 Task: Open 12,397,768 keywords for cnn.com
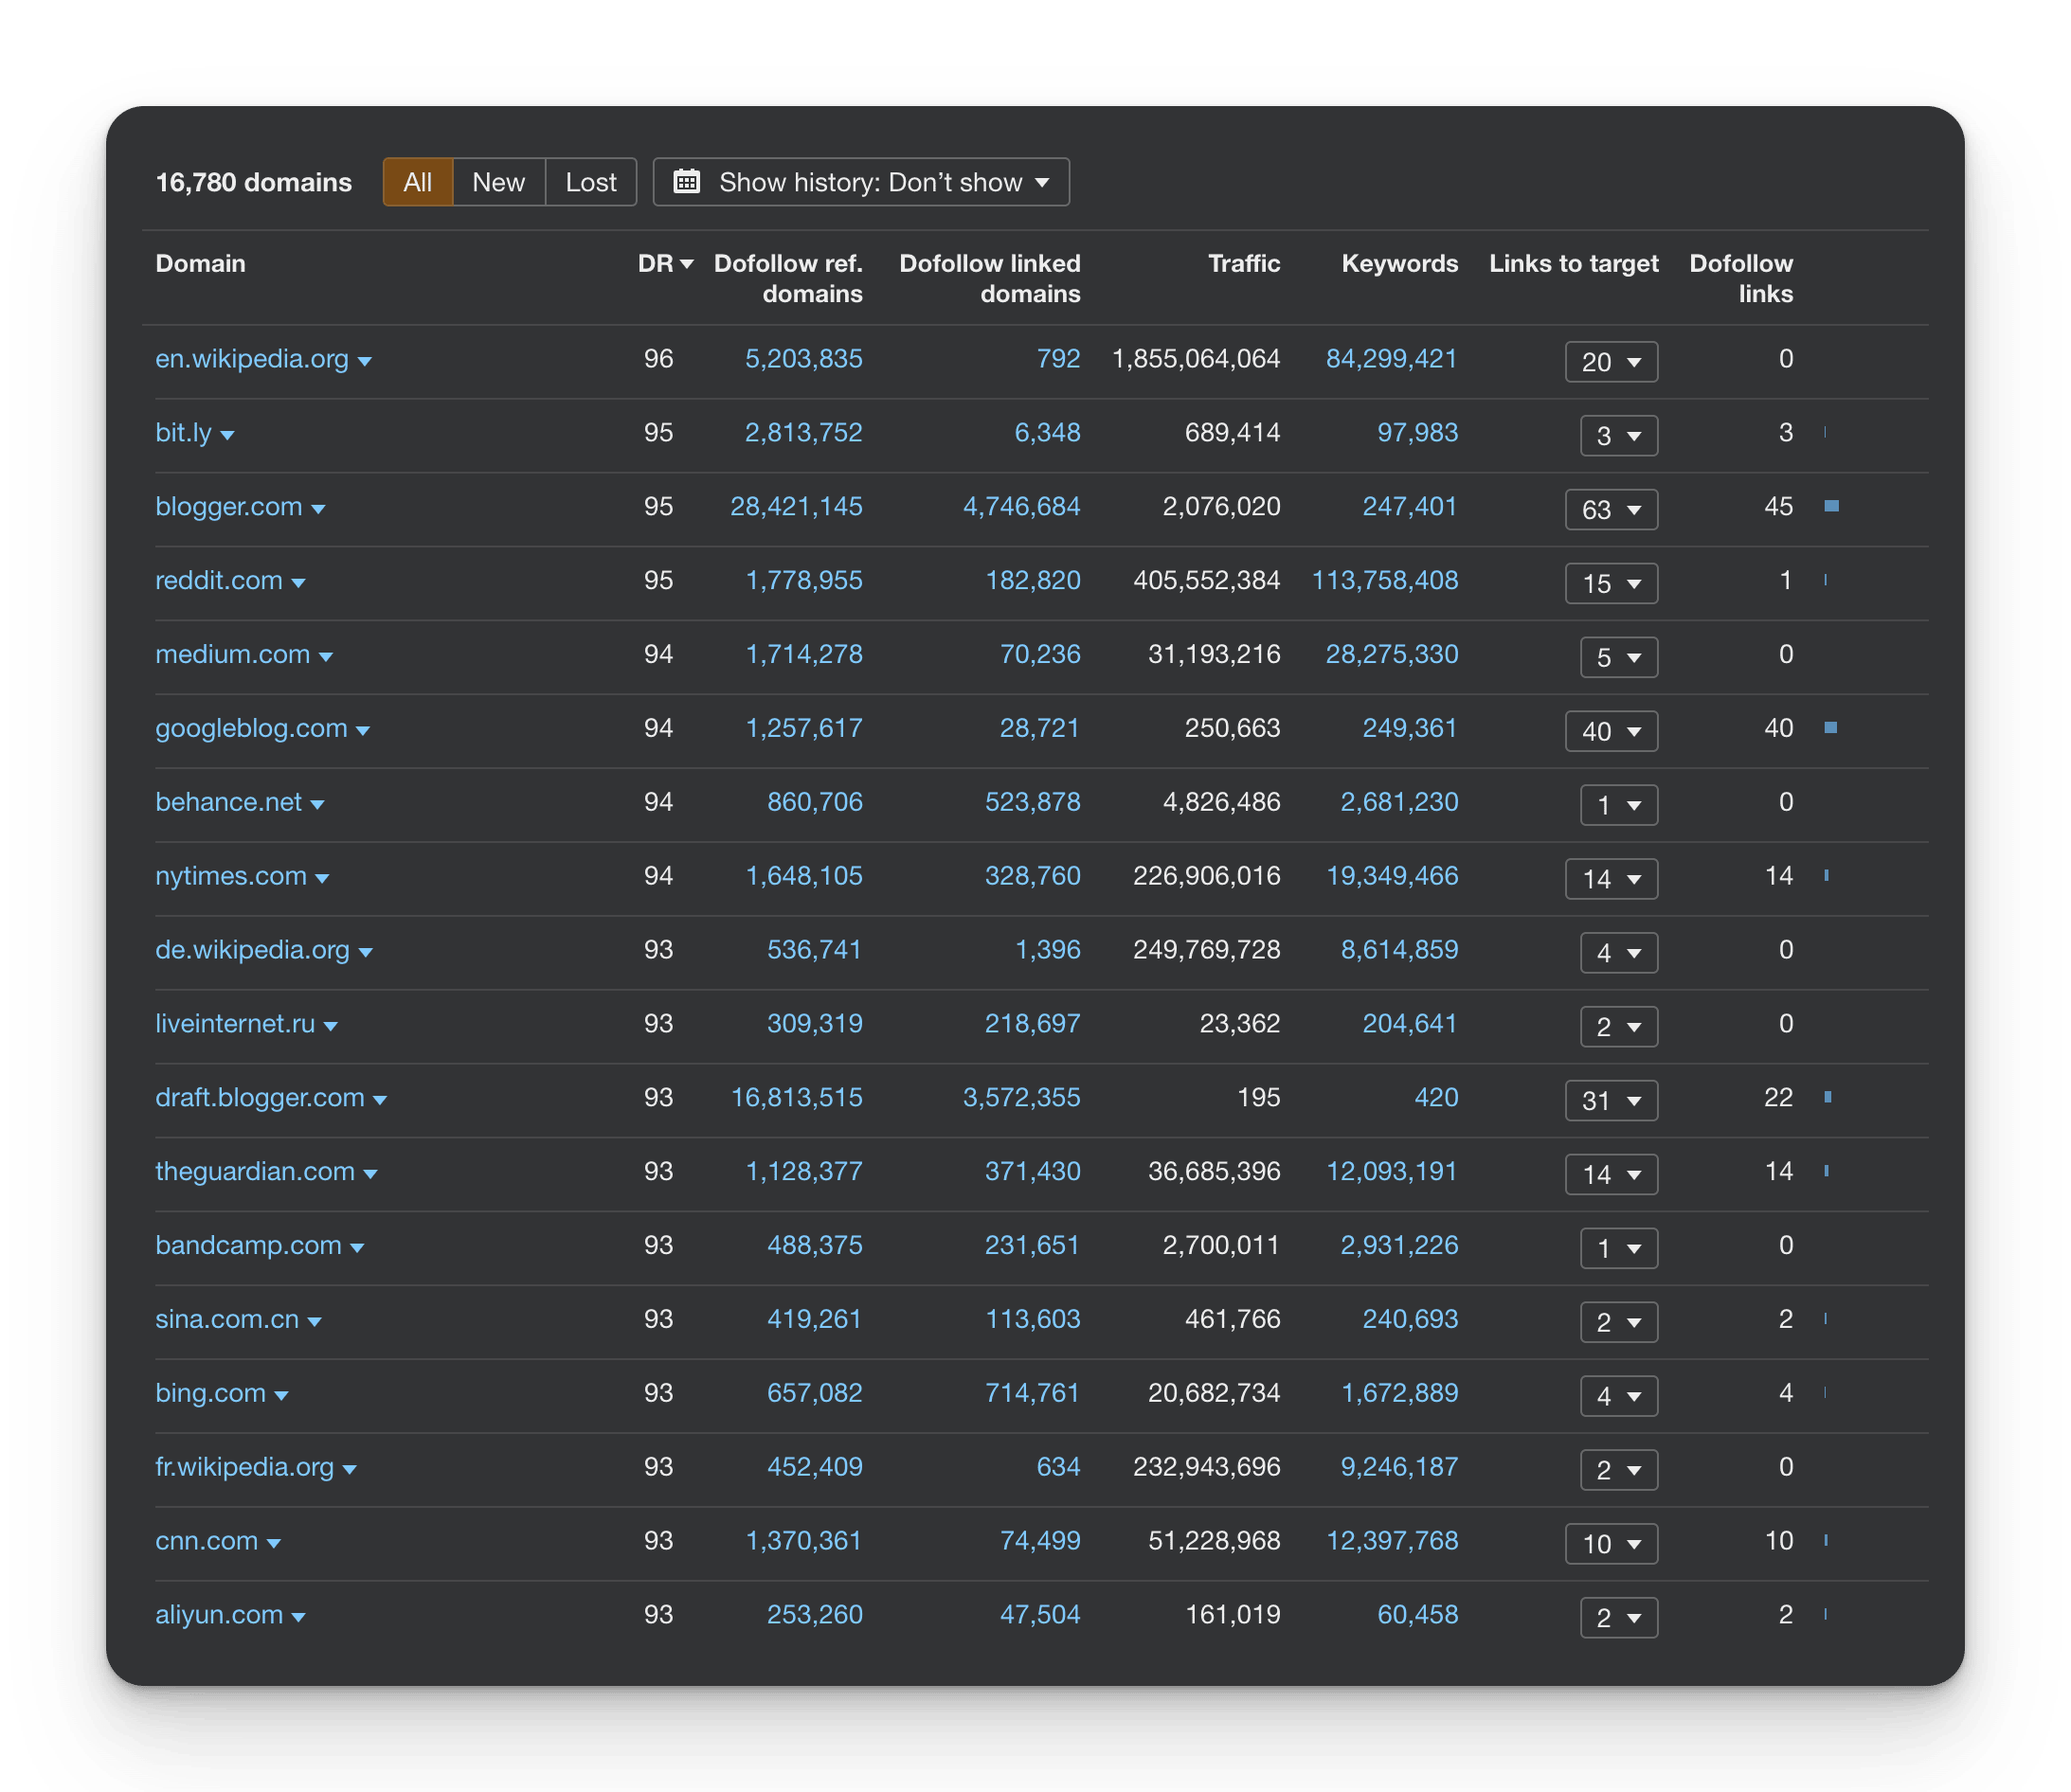pyautogui.click(x=1392, y=1541)
